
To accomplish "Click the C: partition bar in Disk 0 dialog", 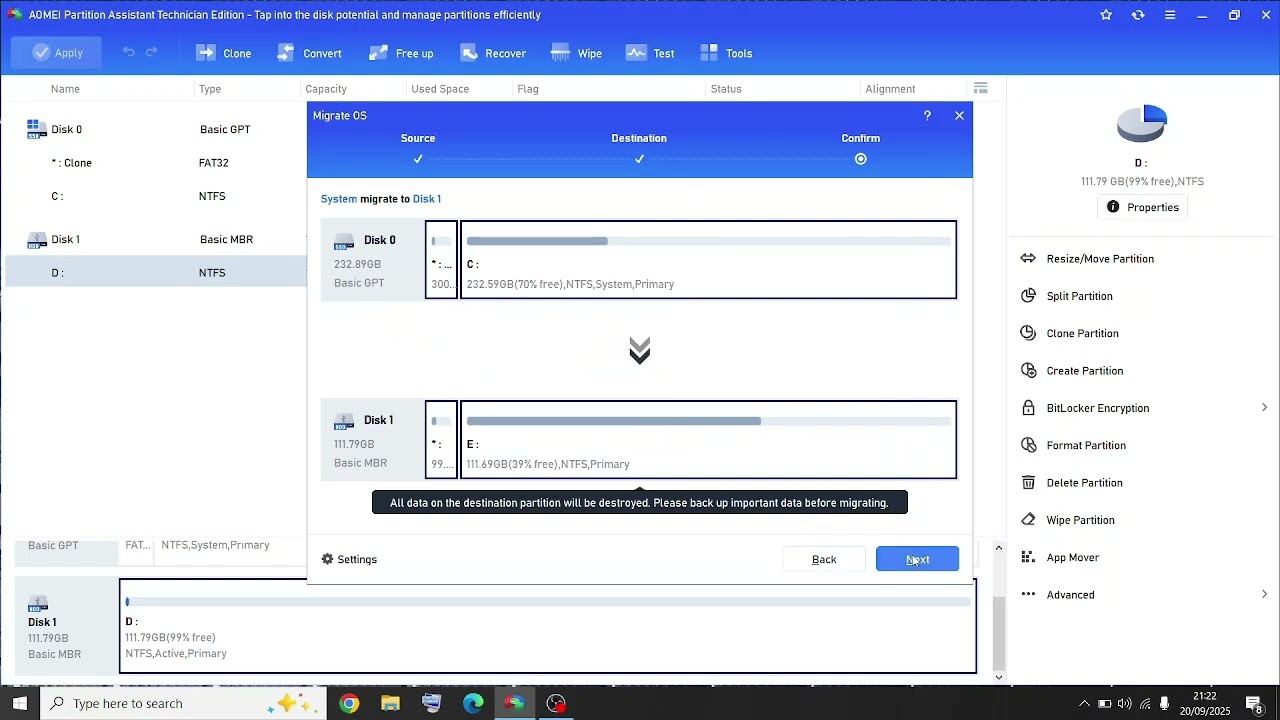I will (x=708, y=260).
